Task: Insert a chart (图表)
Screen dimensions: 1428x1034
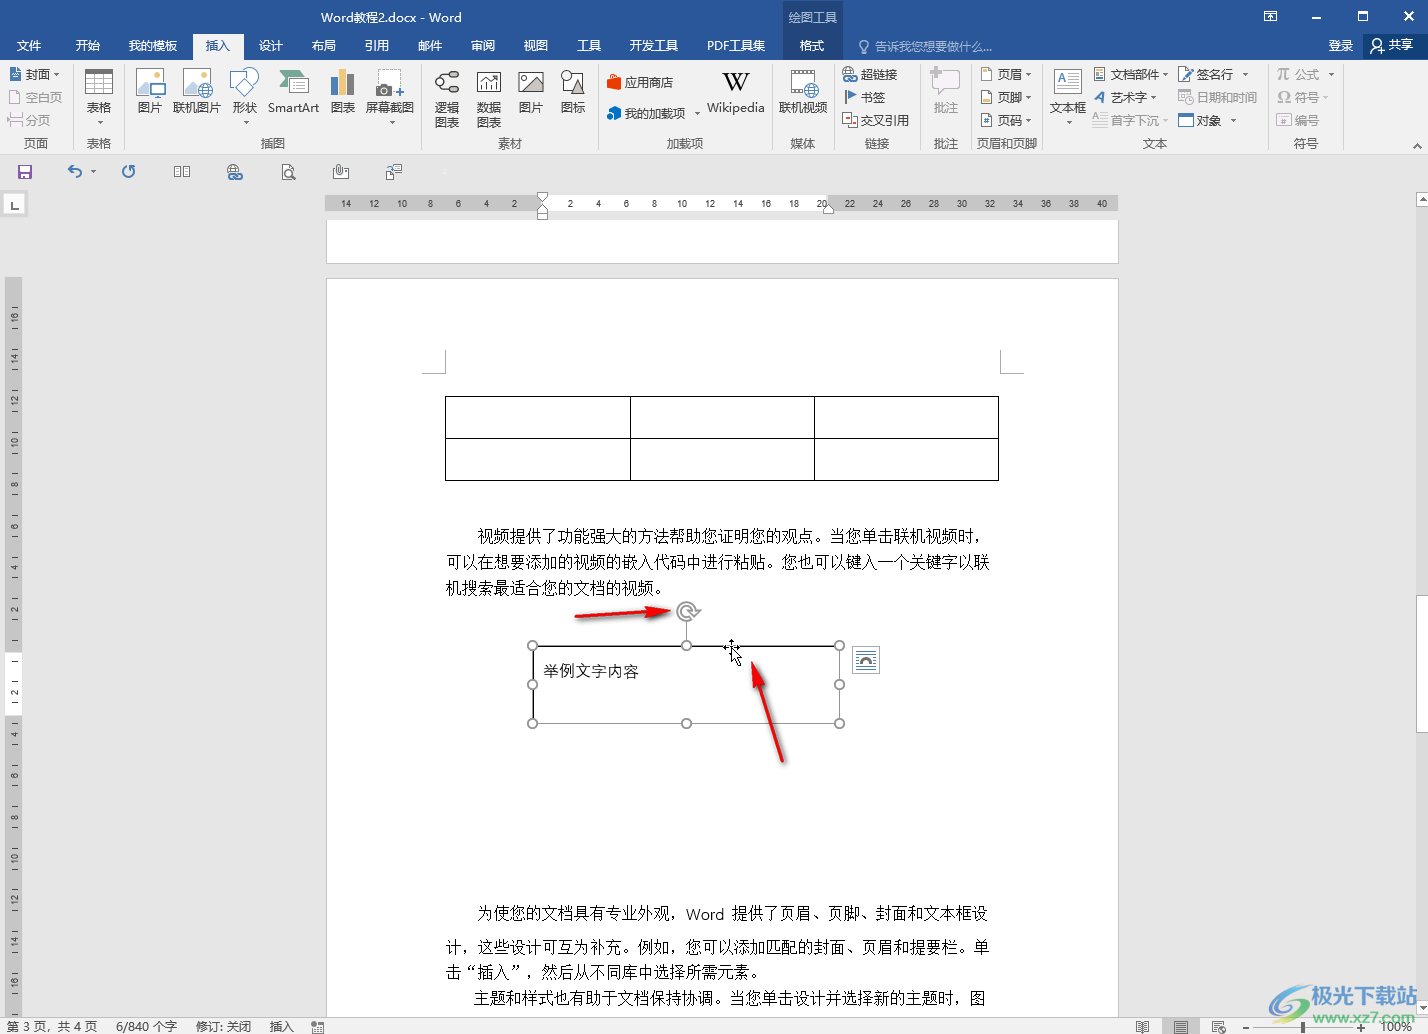Action: [x=343, y=92]
